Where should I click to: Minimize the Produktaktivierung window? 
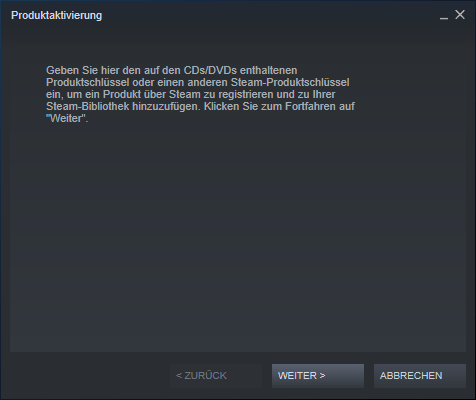(444, 15)
